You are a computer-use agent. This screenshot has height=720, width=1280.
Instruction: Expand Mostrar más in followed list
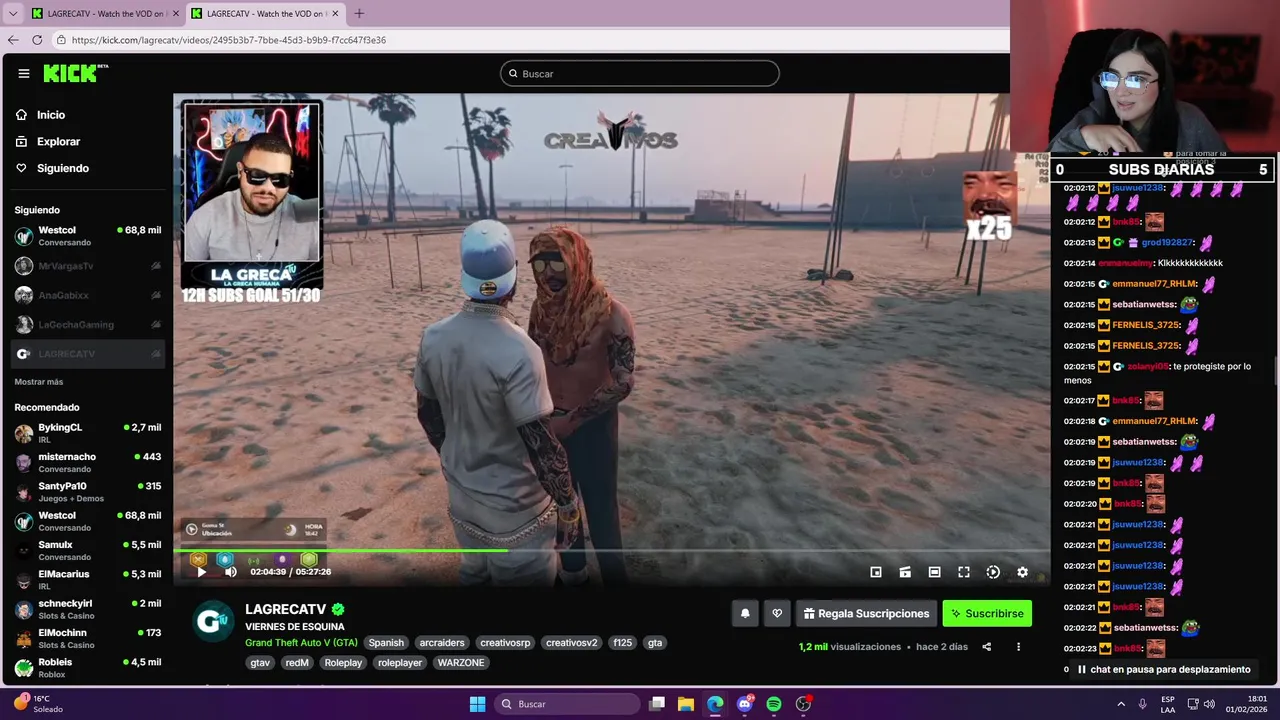tap(38, 382)
